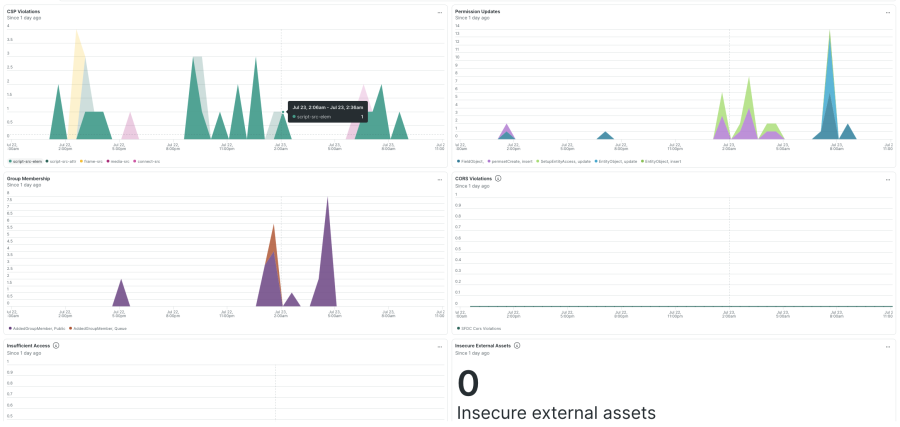Click the CSP Violations widget title

click(23, 11)
